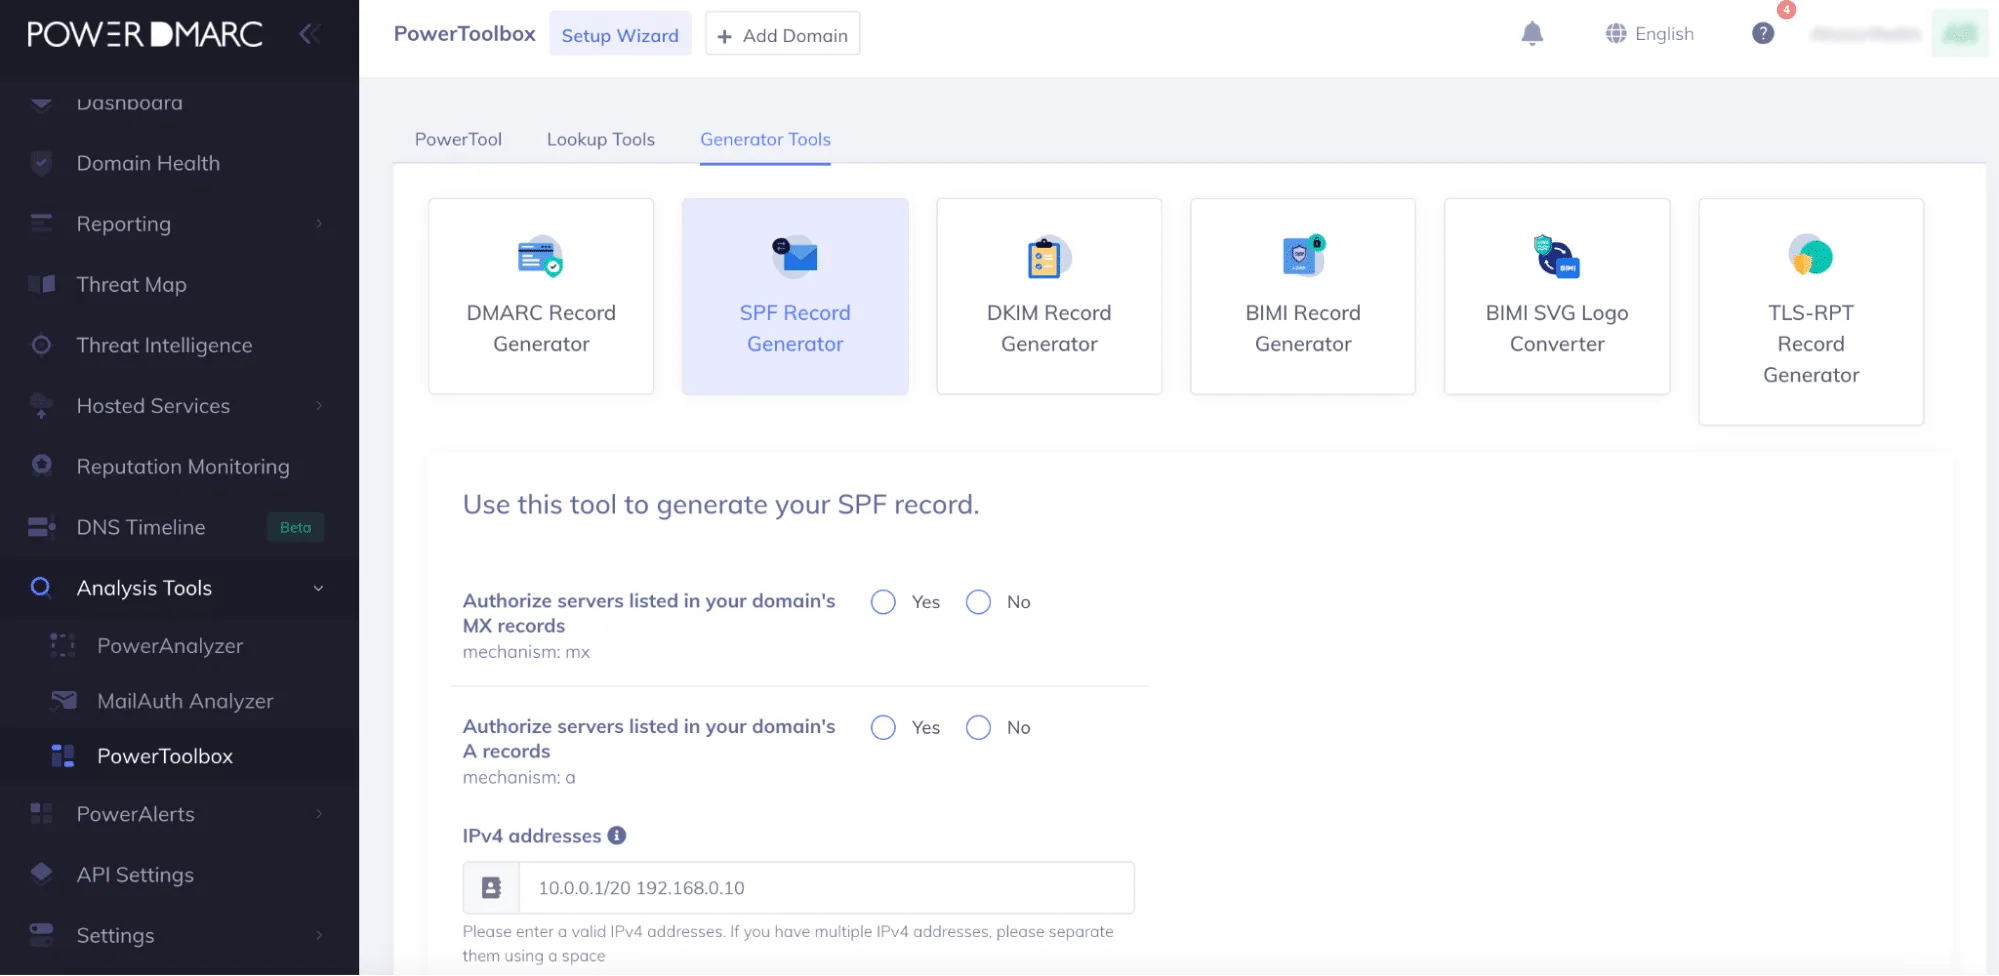Switch to the Lookup Tools tab
The image size is (1999, 976).
point(600,140)
